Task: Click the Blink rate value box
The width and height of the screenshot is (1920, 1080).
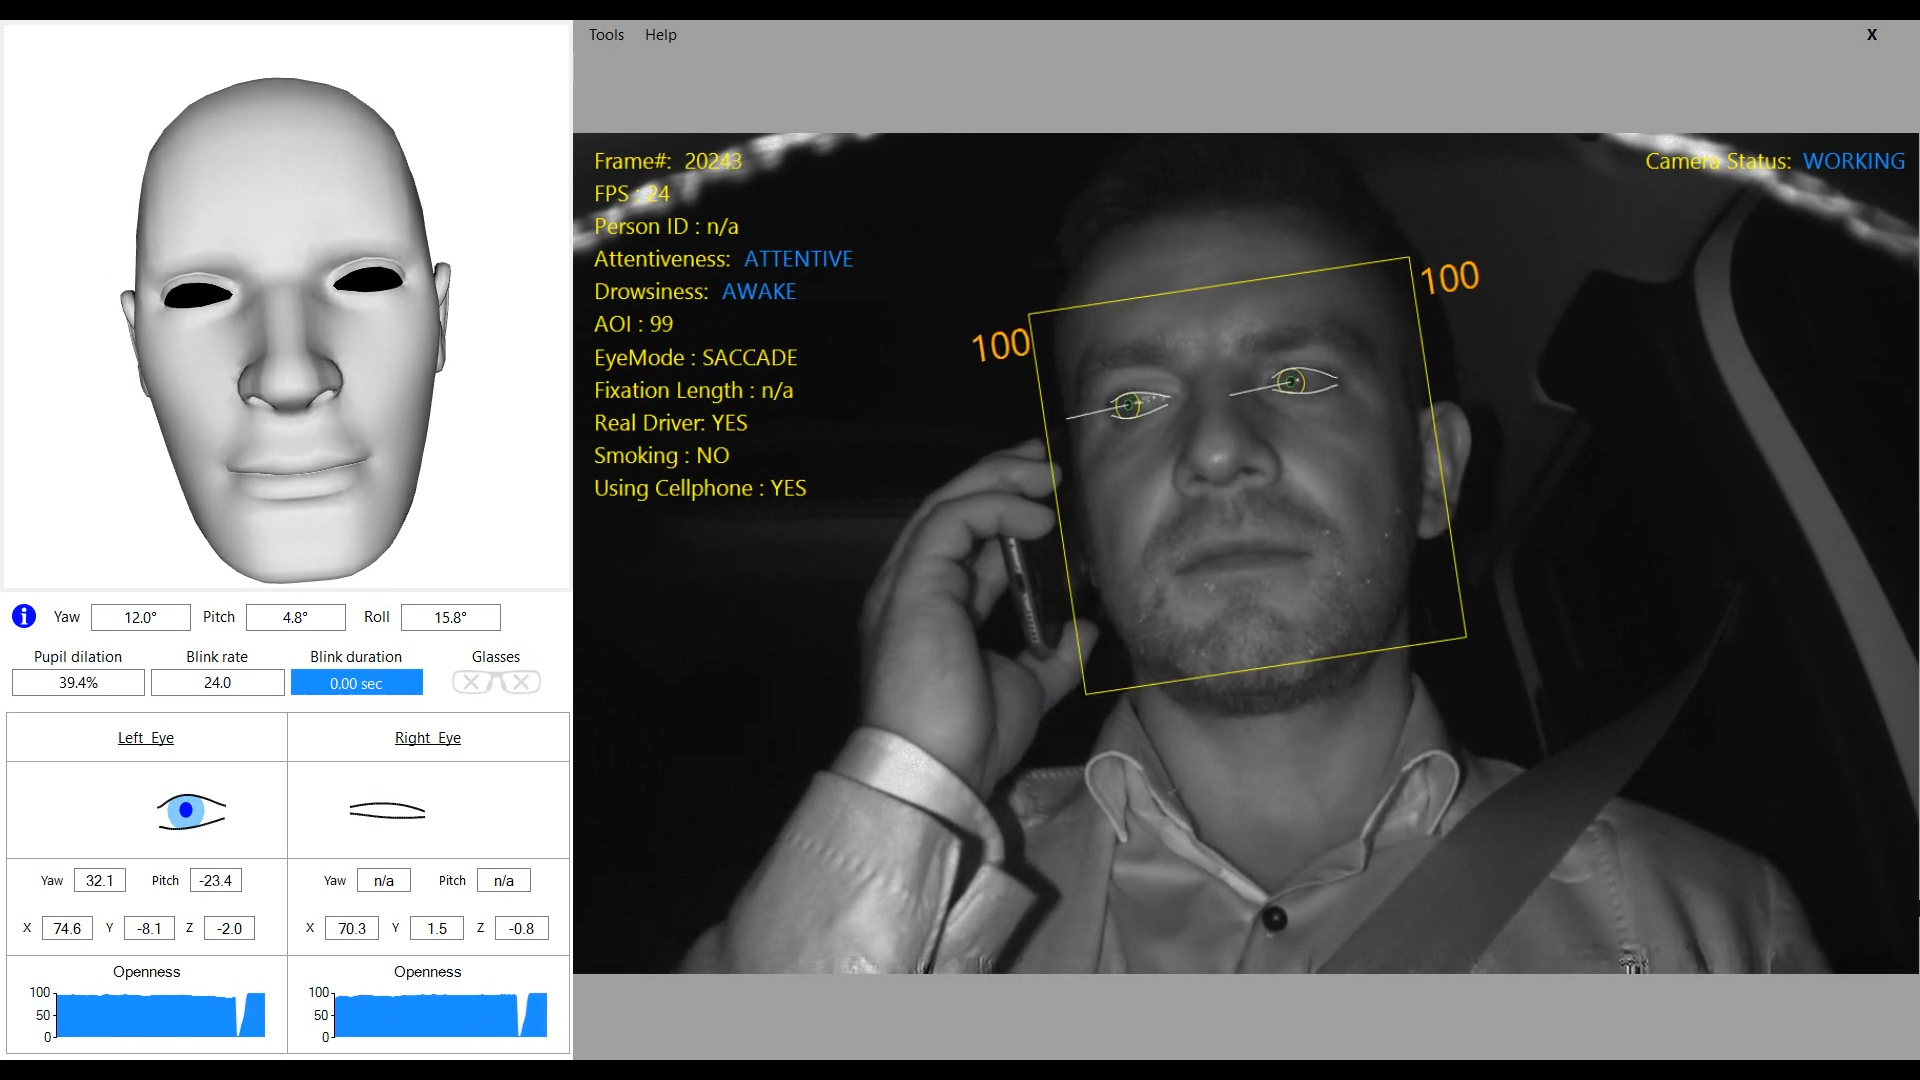Action: tap(217, 683)
